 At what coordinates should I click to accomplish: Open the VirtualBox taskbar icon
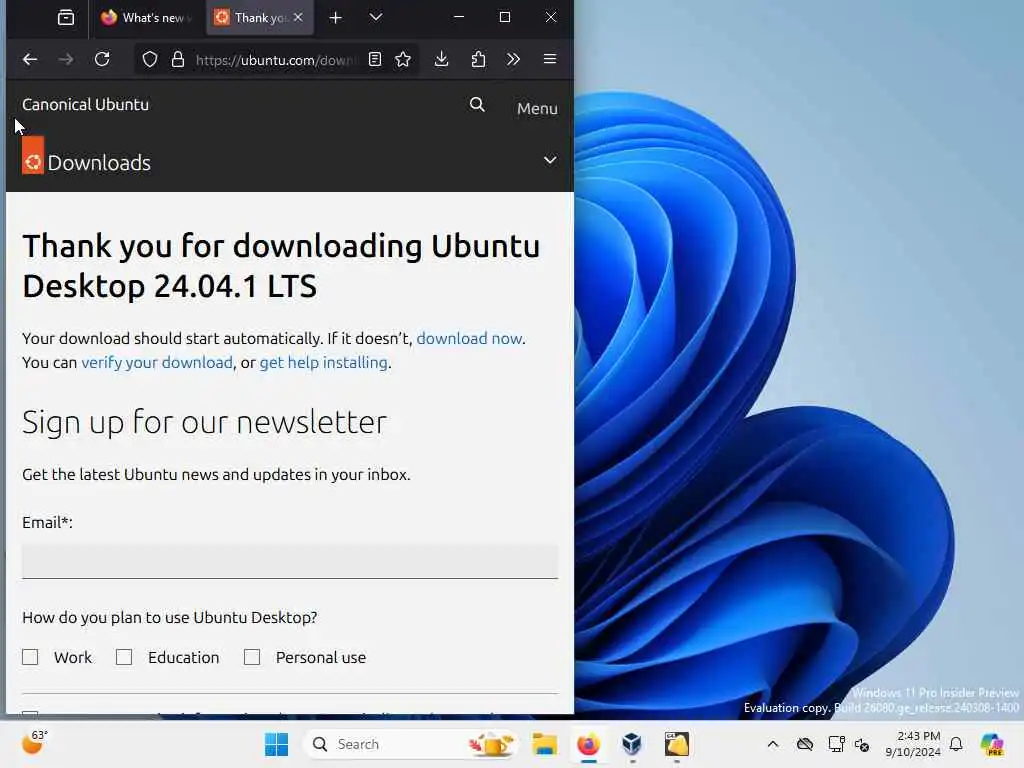[x=632, y=744]
